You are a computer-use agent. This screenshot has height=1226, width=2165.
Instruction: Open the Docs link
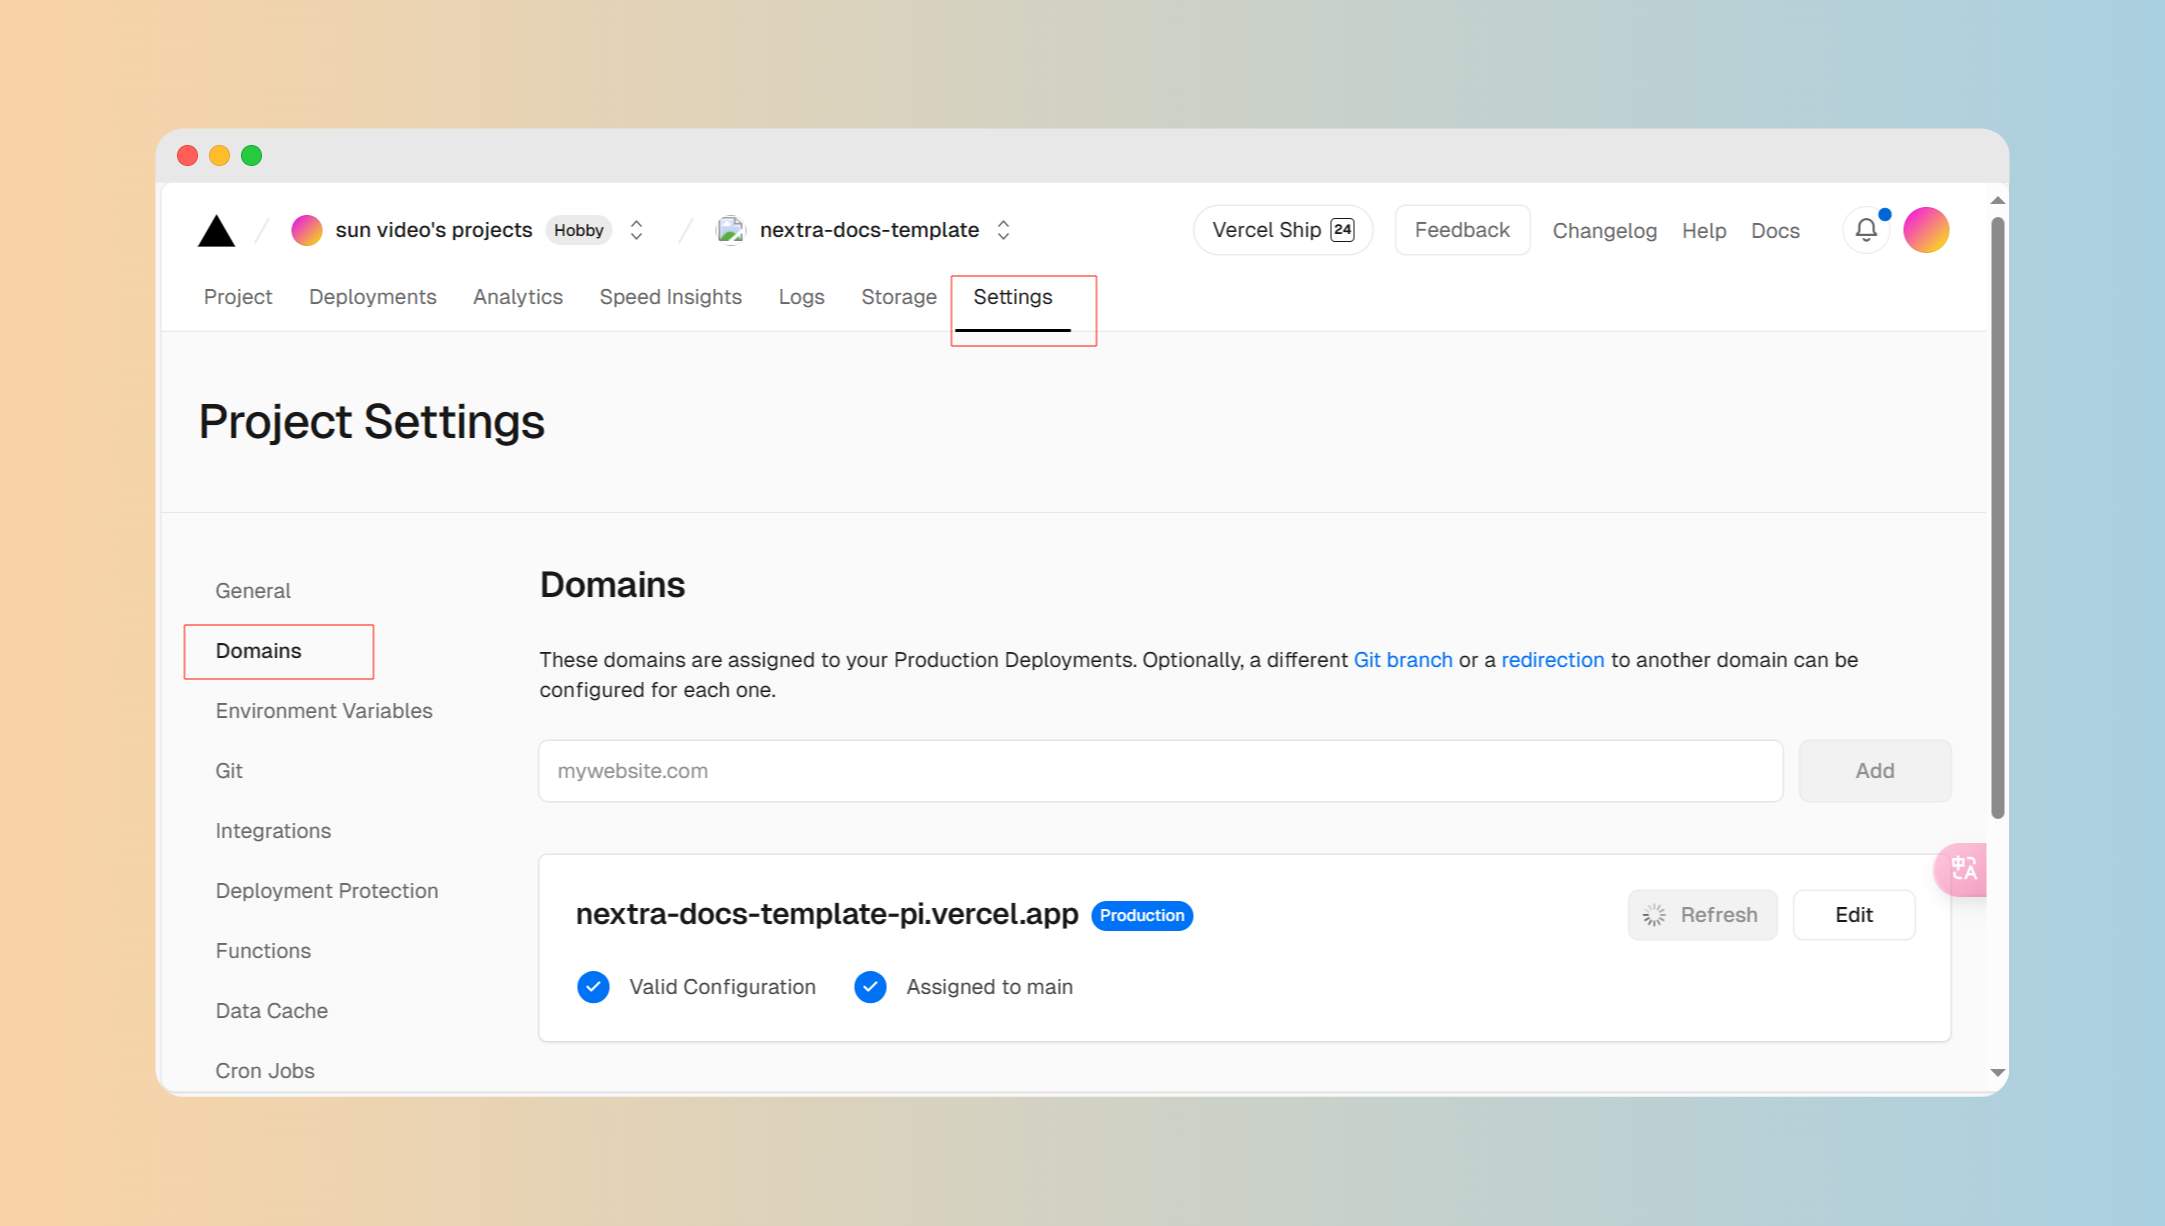1775,231
